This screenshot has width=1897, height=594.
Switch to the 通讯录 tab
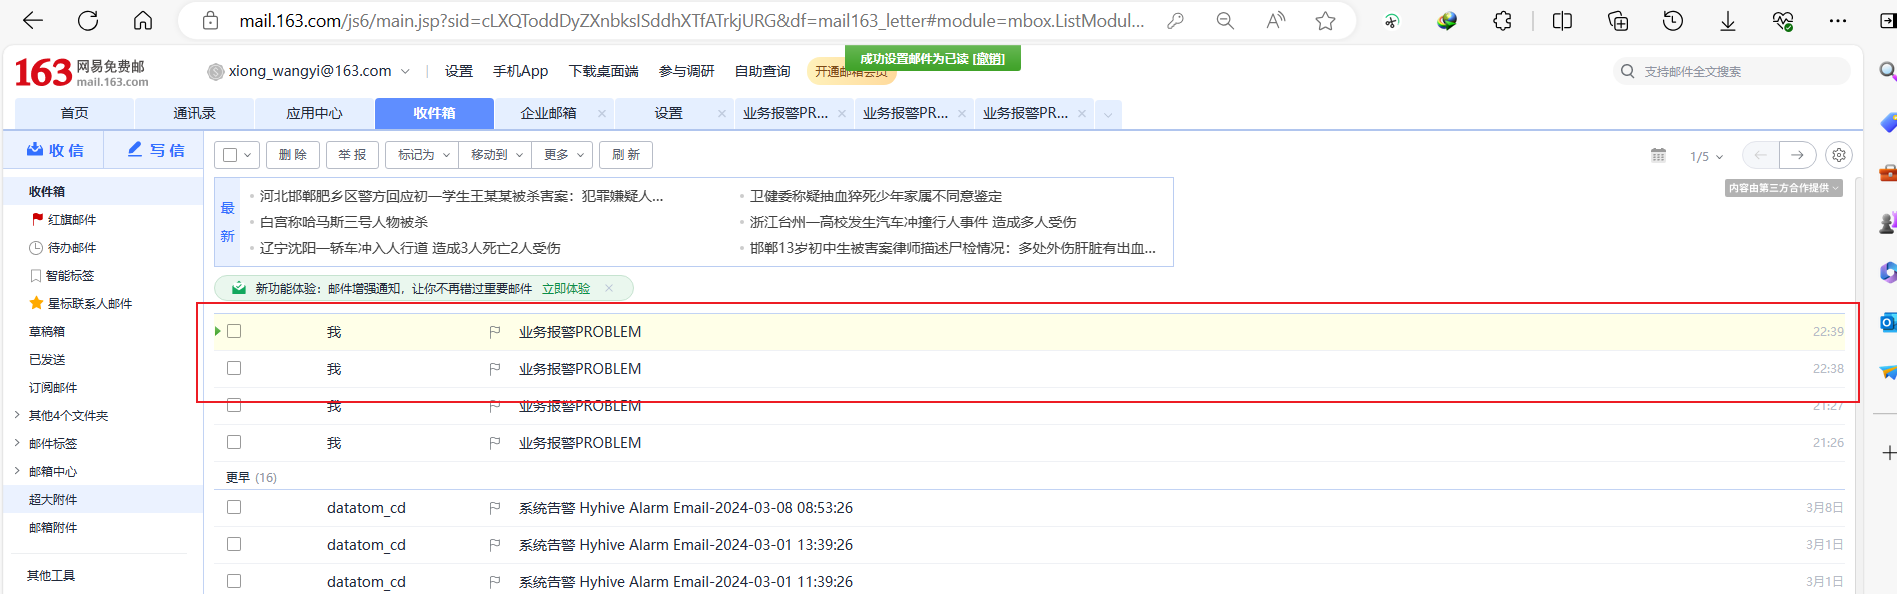194,114
